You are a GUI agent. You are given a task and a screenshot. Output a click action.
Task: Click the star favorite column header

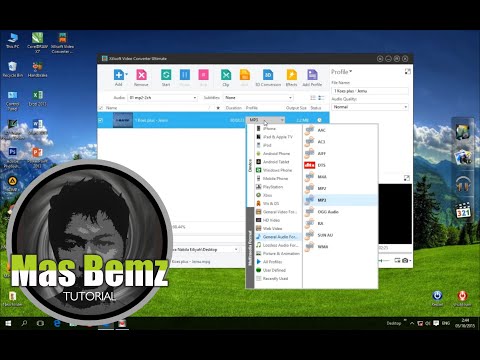tap(218, 108)
